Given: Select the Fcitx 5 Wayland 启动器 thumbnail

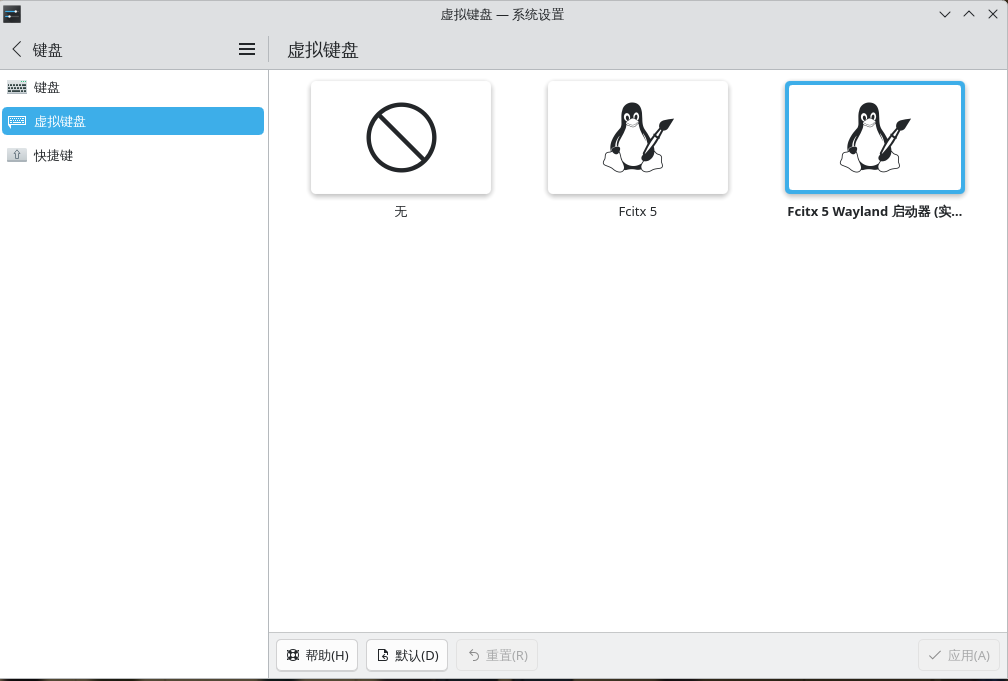Looking at the screenshot, I should click(875, 137).
